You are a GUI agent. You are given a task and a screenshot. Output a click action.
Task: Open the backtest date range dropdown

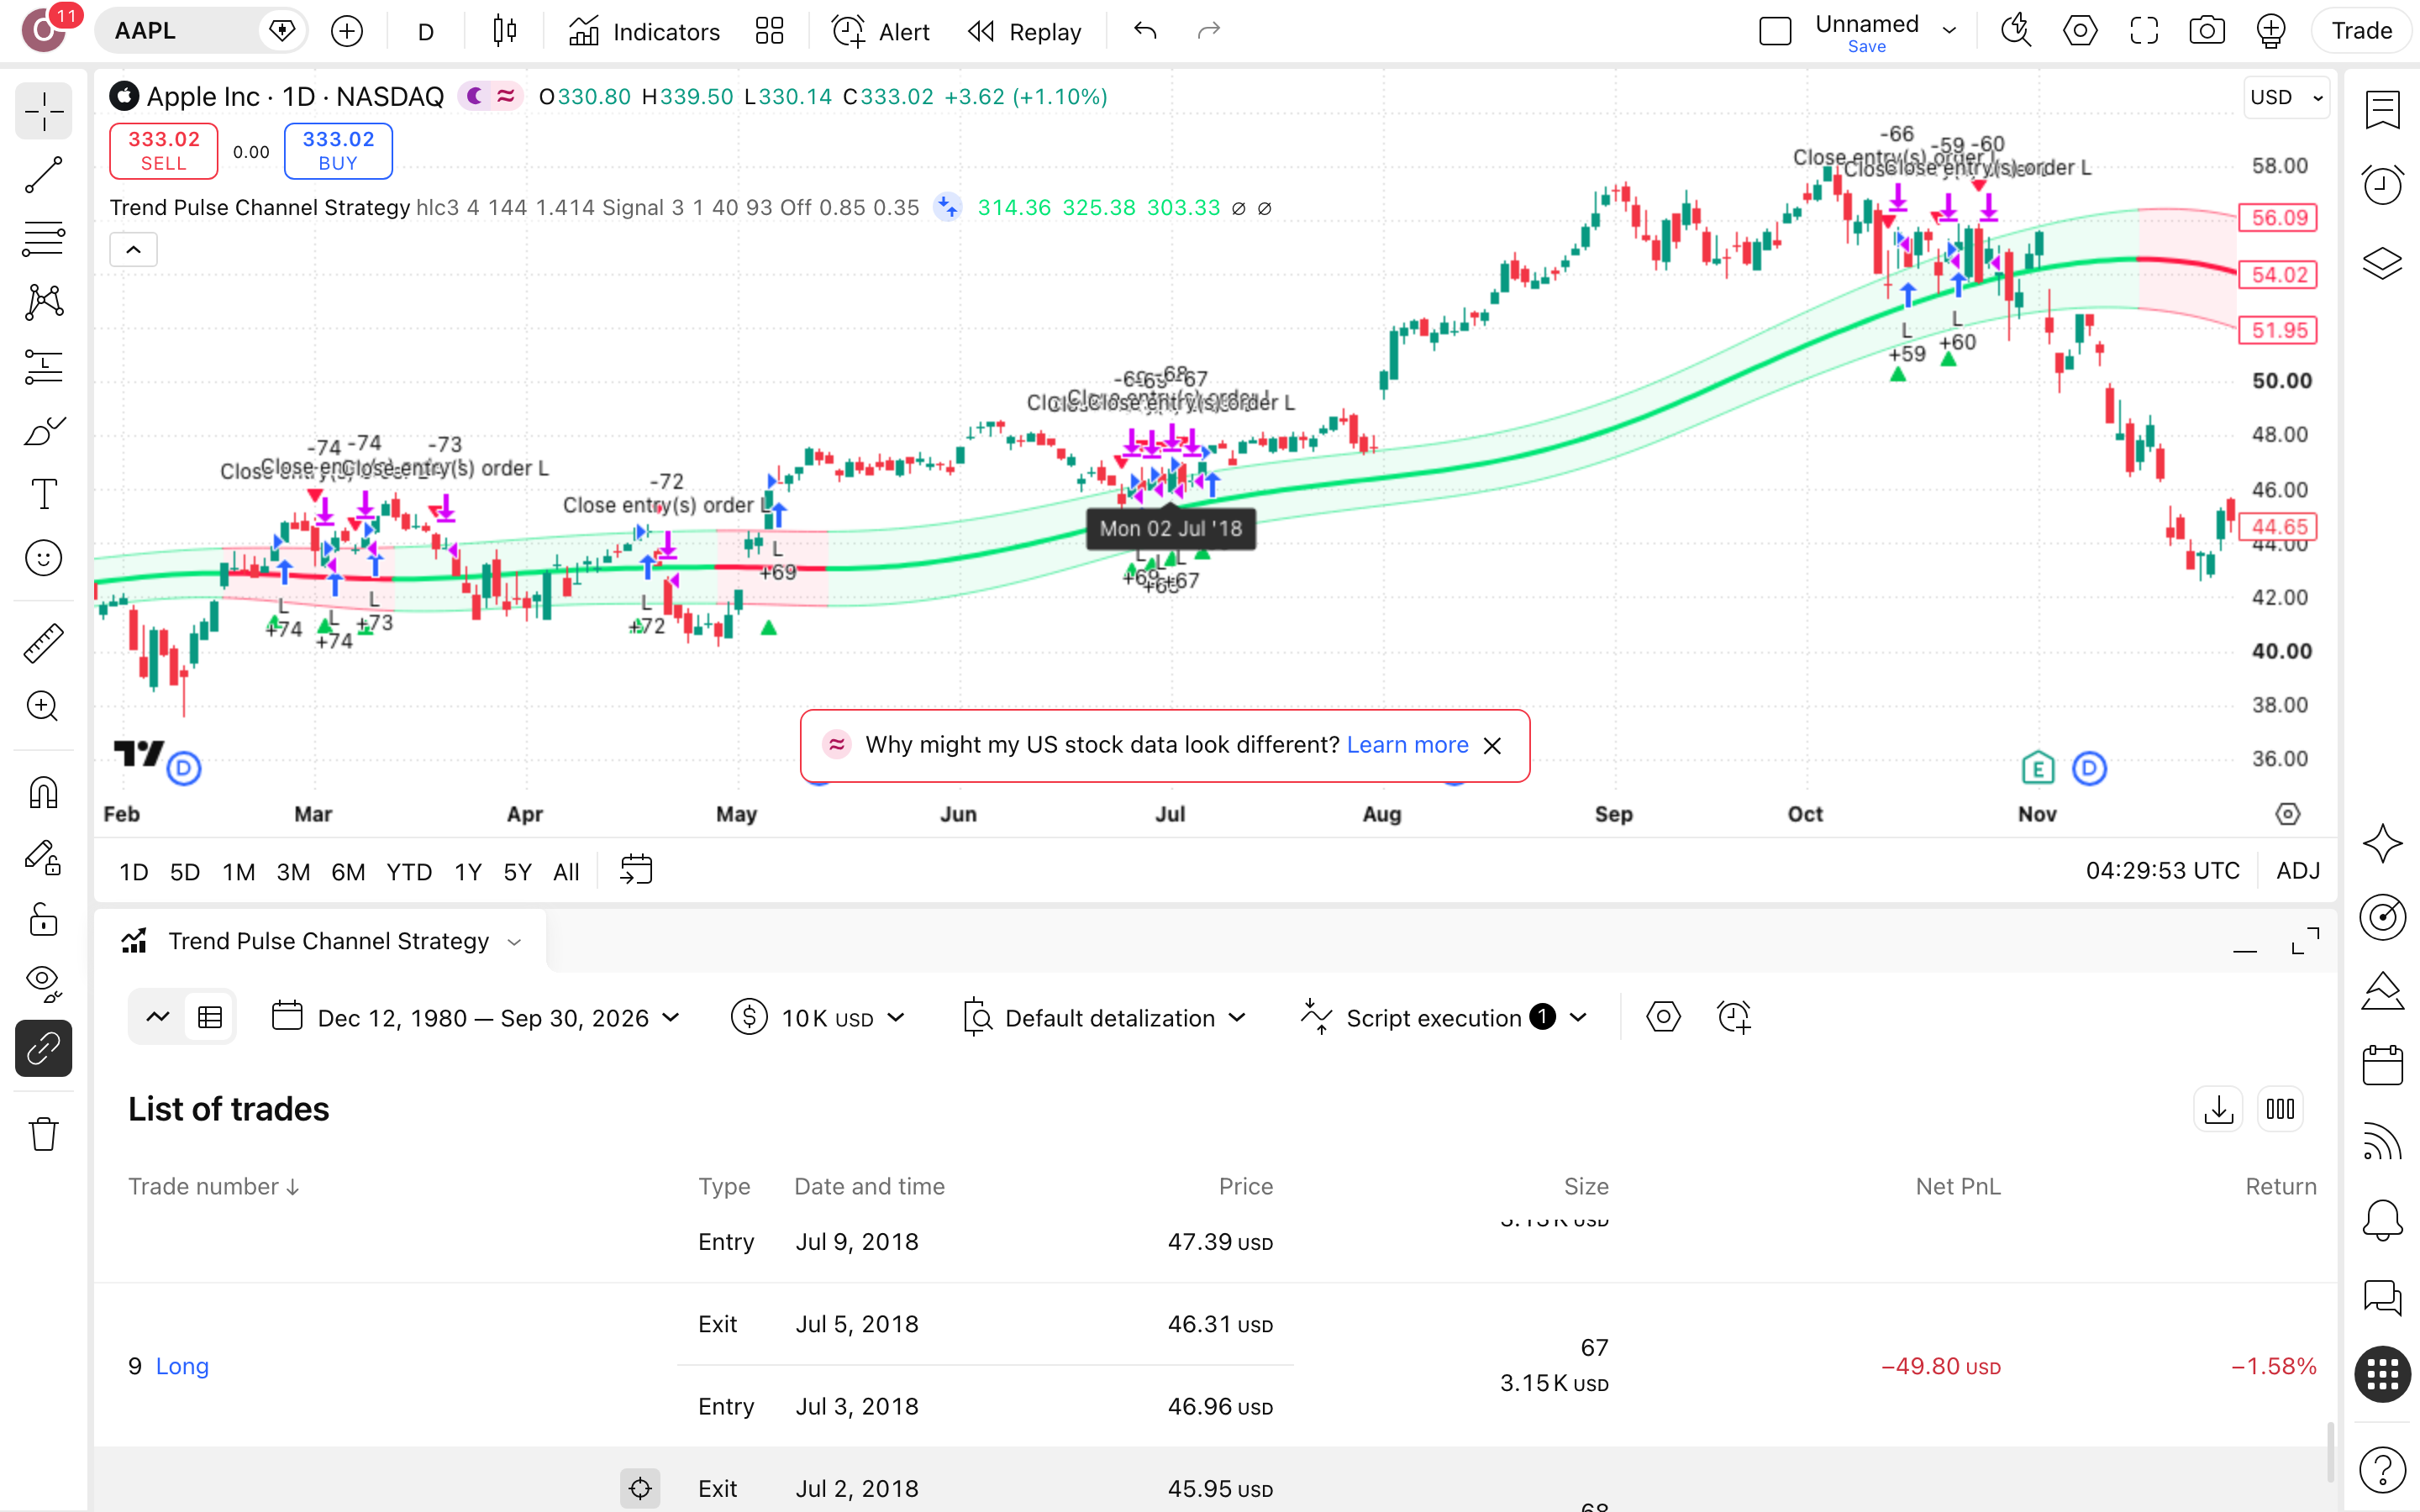coord(476,1018)
